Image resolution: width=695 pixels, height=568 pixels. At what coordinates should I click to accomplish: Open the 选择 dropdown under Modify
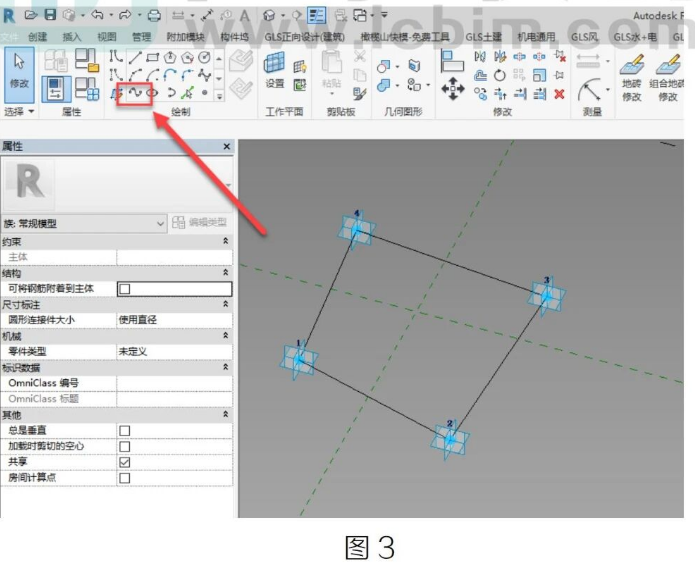point(19,111)
